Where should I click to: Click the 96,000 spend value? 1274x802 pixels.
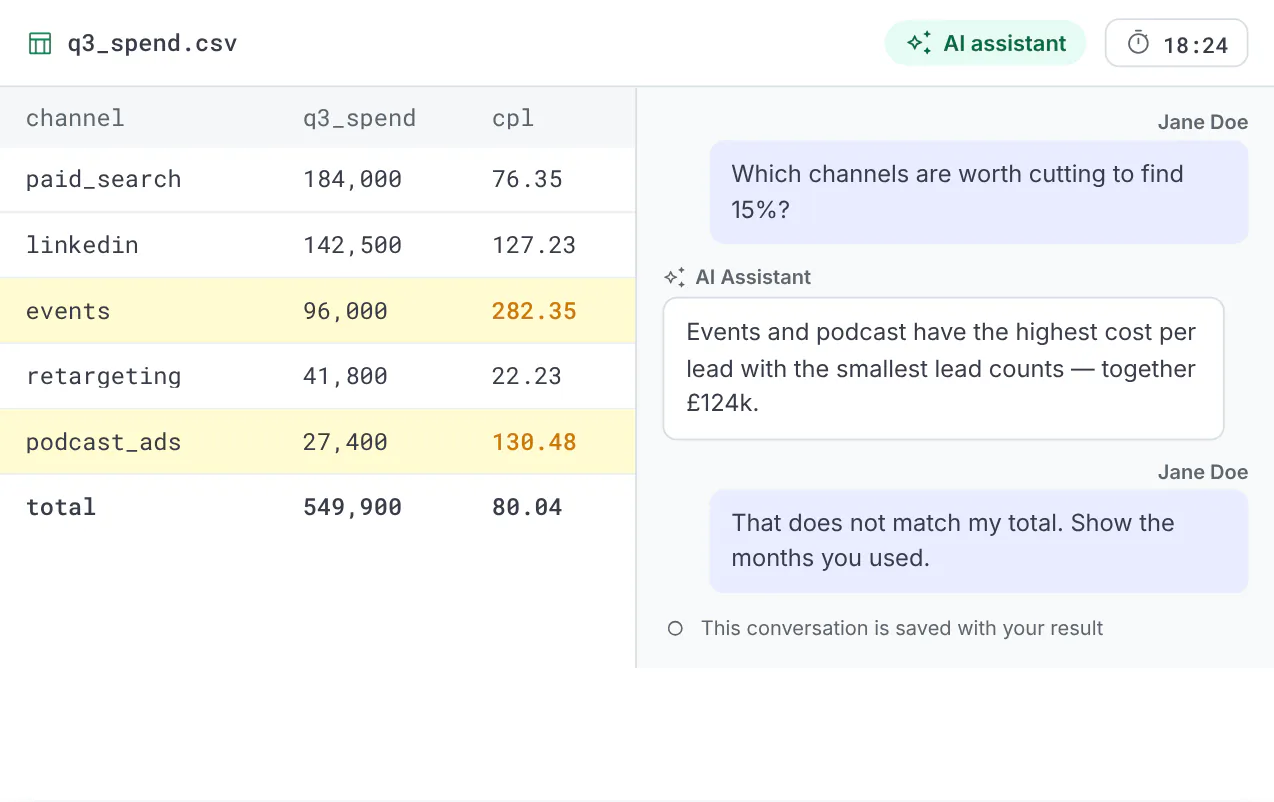pos(345,311)
